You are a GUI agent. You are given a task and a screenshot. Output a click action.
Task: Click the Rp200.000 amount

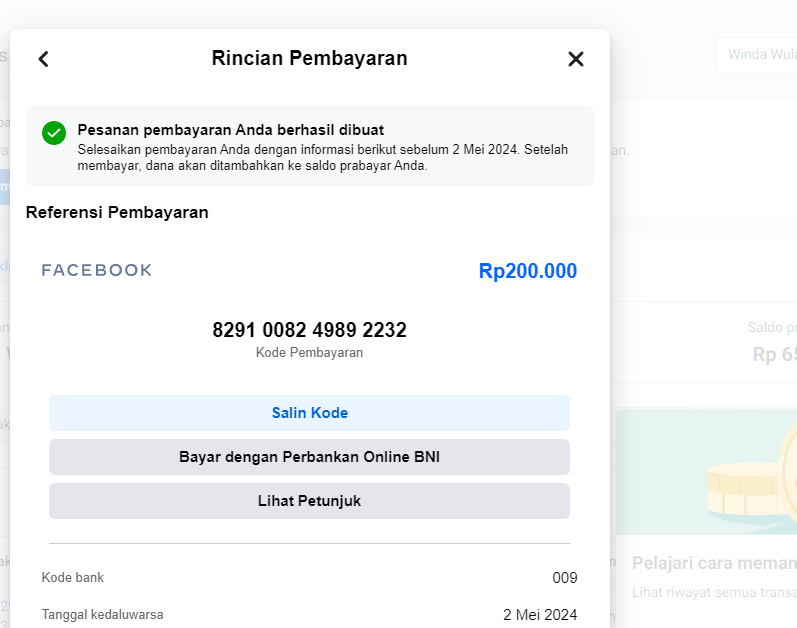pyautogui.click(x=528, y=271)
